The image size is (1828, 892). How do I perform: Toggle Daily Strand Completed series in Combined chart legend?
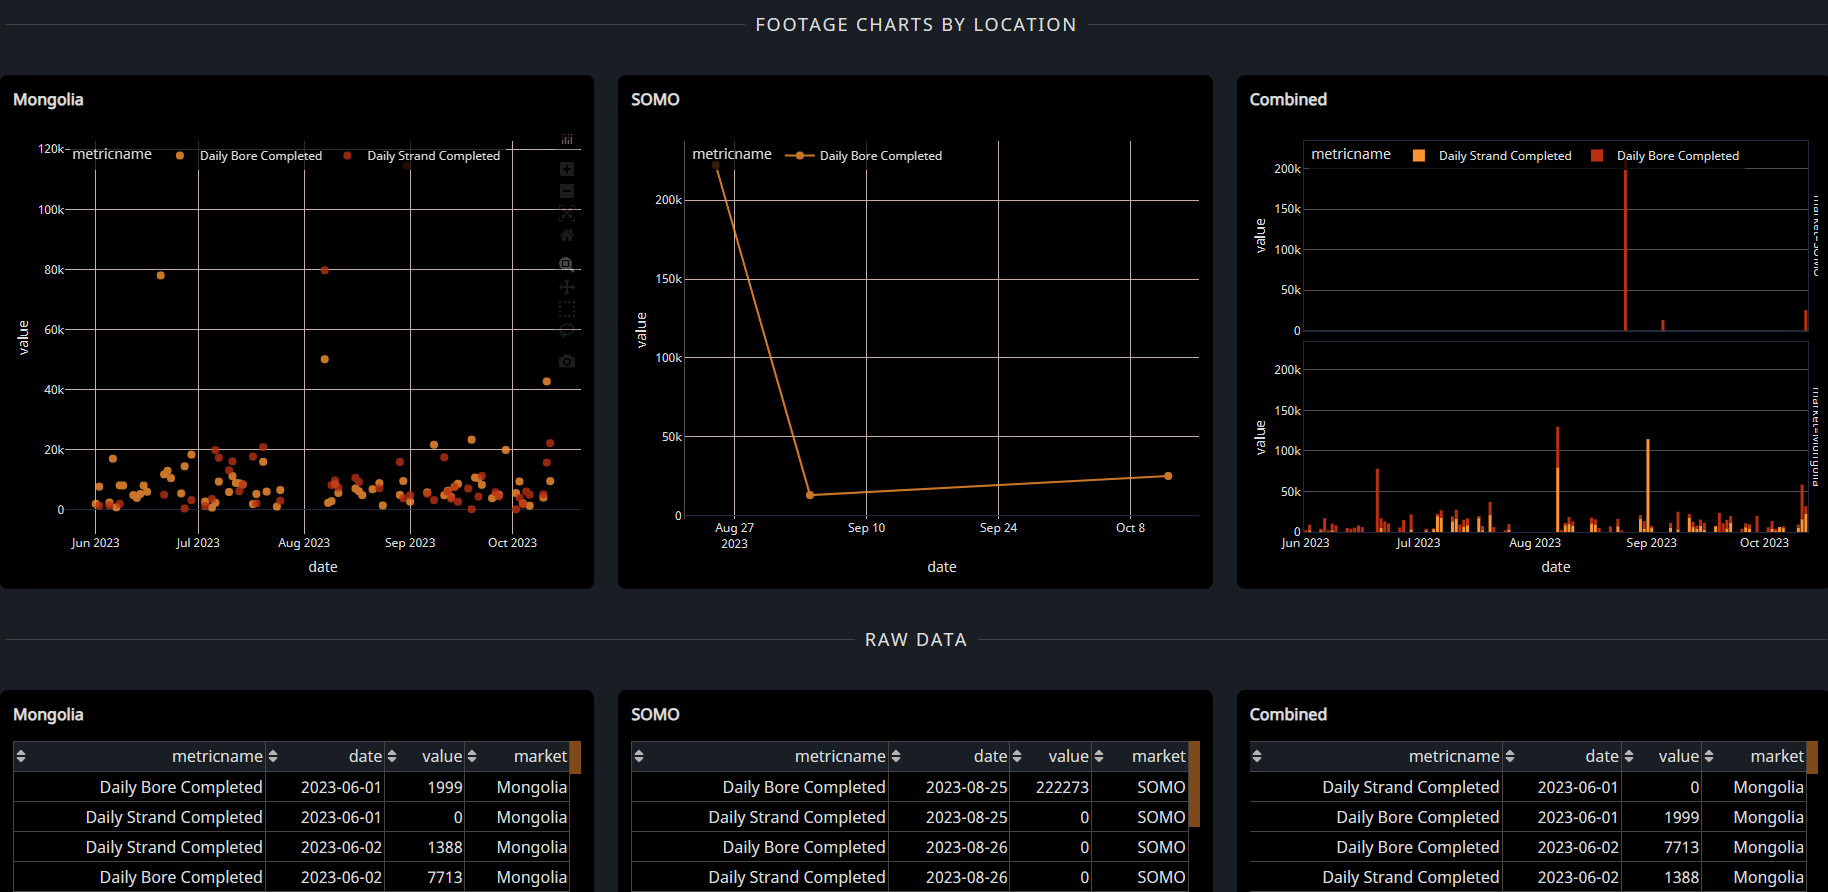1492,156
